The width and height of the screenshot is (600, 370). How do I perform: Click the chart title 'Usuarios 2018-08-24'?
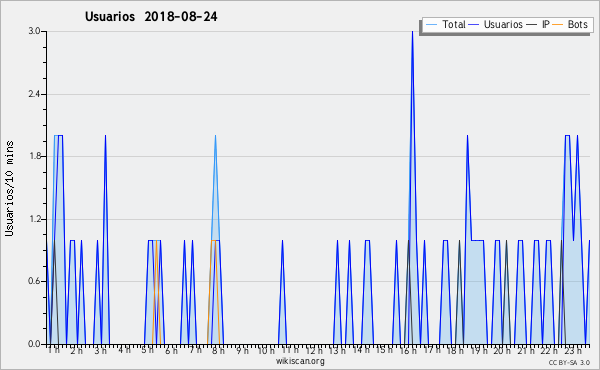click(151, 17)
